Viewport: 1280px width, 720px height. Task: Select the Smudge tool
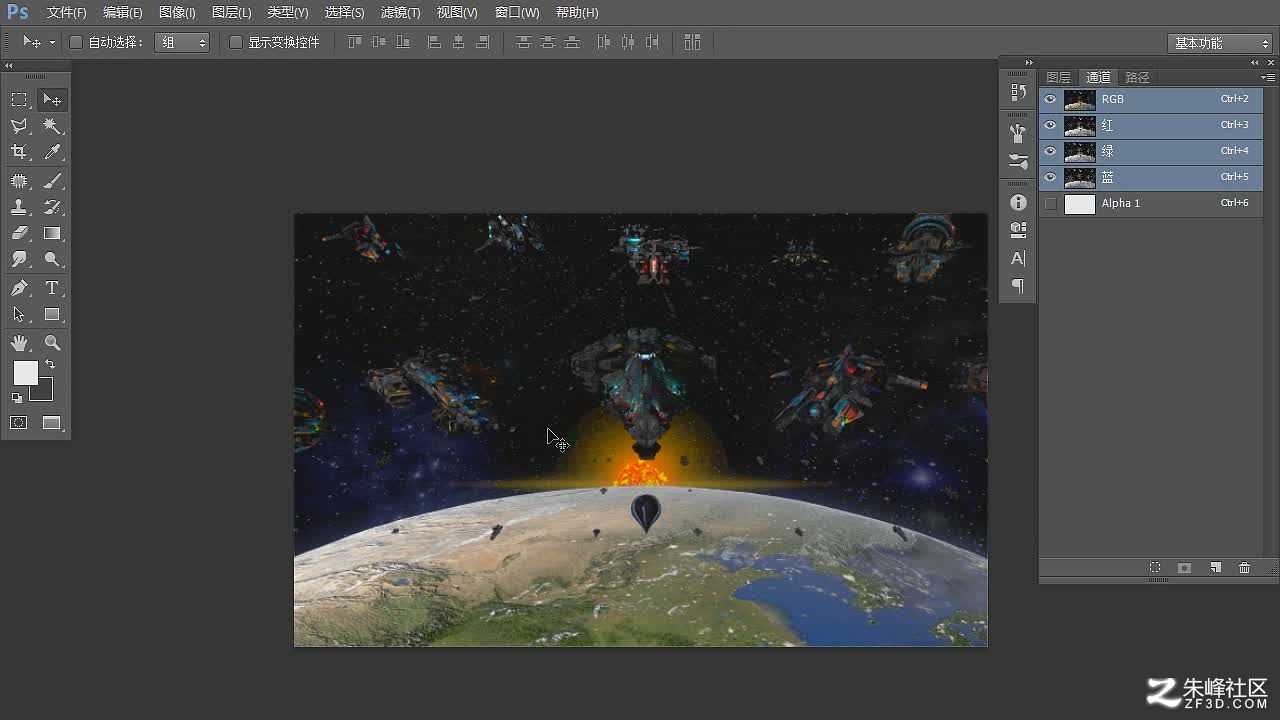click(x=19, y=259)
